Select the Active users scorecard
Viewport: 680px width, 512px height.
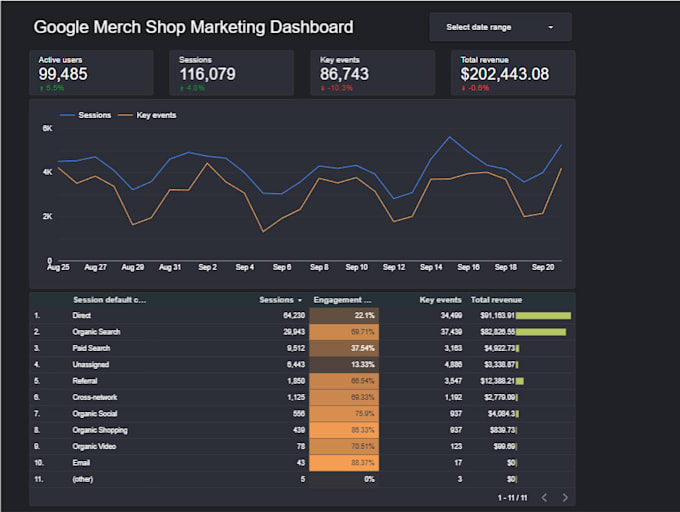pyautogui.click(x=92, y=73)
